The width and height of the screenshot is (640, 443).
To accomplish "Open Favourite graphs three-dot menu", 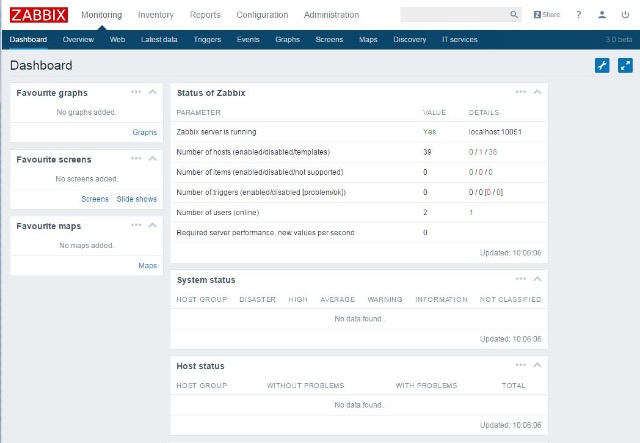I will pyautogui.click(x=136, y=92).
